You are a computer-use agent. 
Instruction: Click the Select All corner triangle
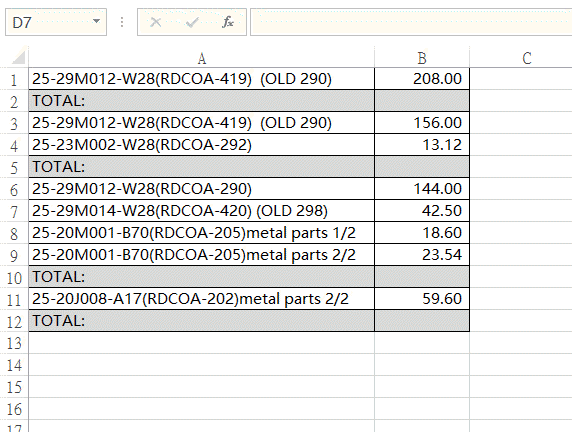tap(18, 58)
